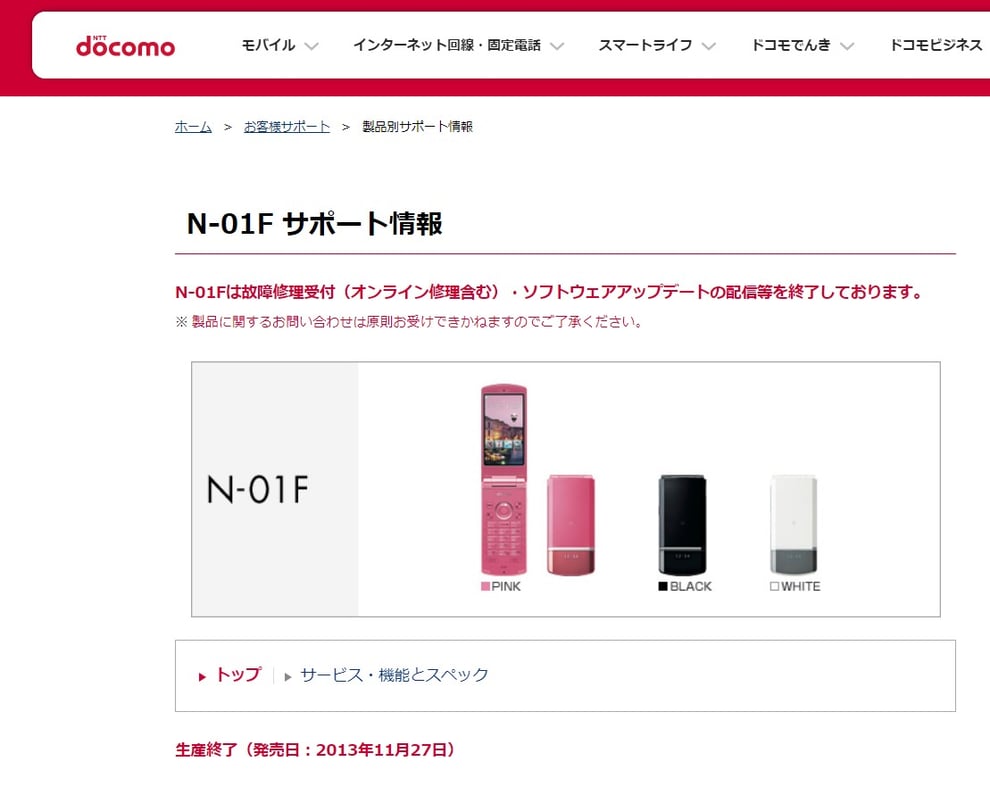Open the ドコモビジネス navigation menu
The height and width of the screenshot is (803, 990).
pyautogui.click(x=936, y=45)
